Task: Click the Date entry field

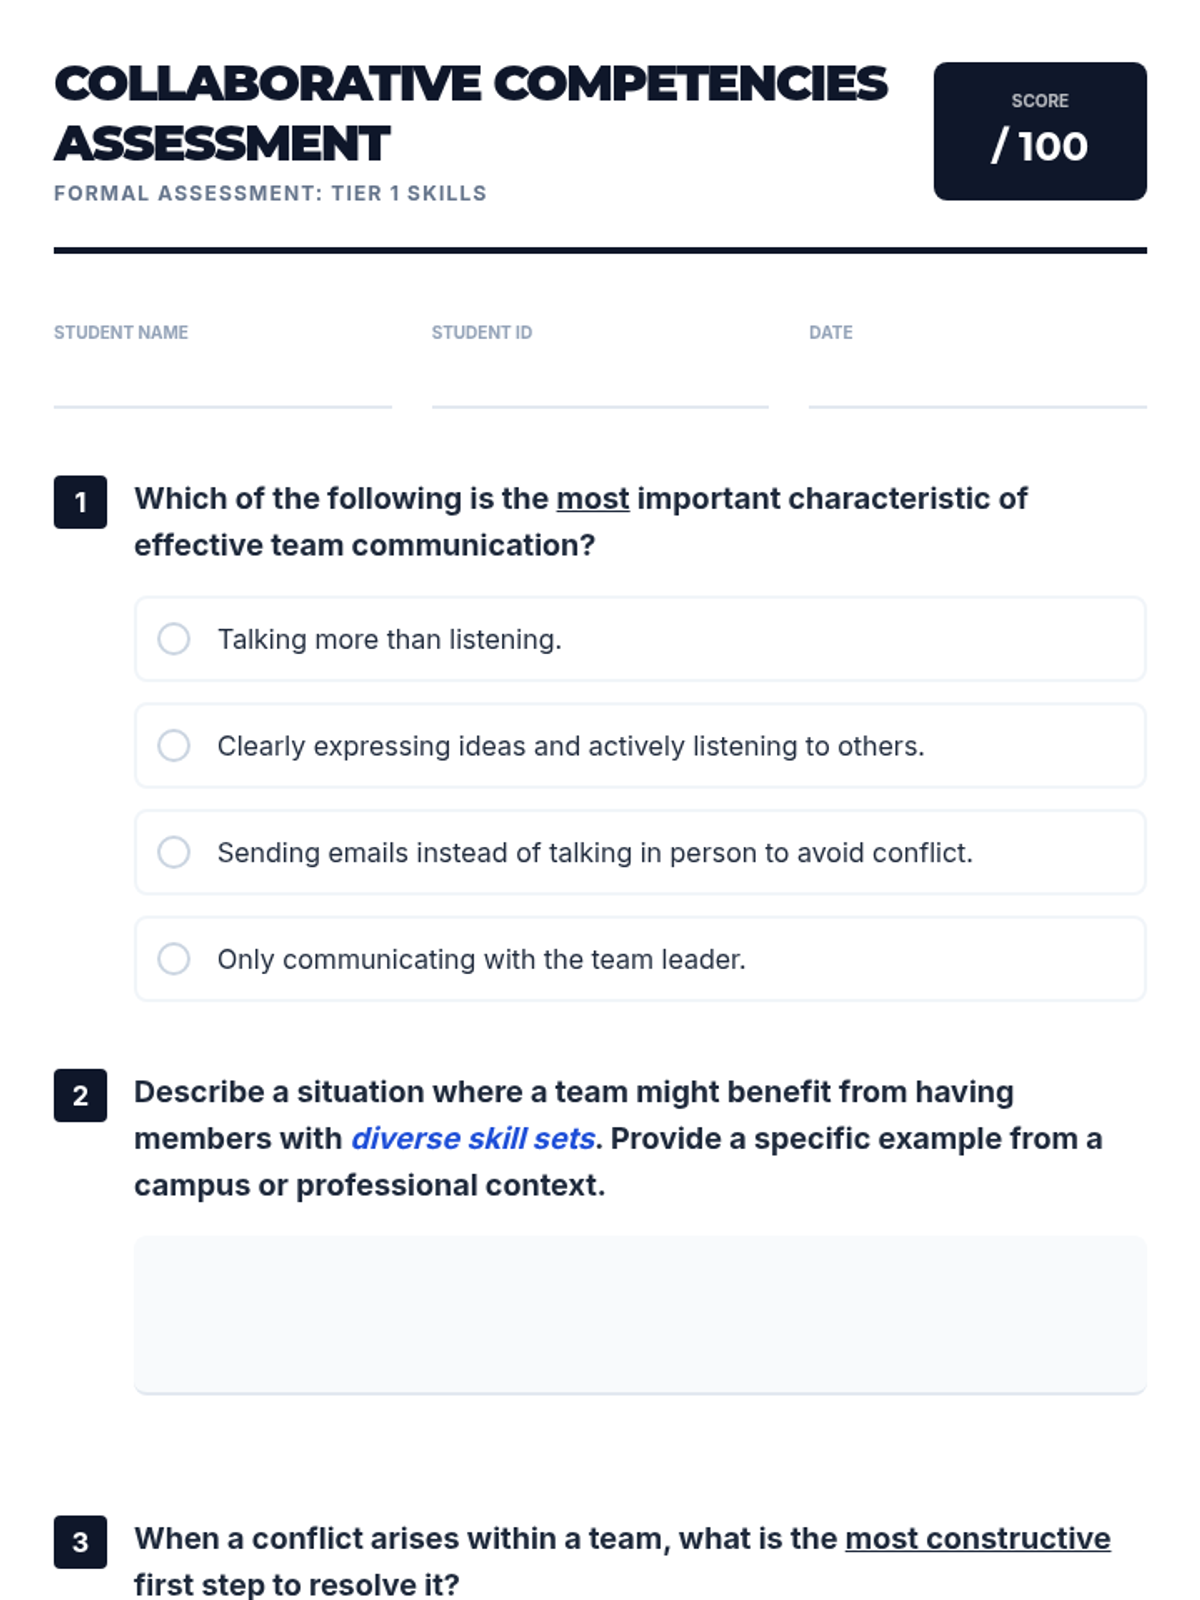Action: 977,384
